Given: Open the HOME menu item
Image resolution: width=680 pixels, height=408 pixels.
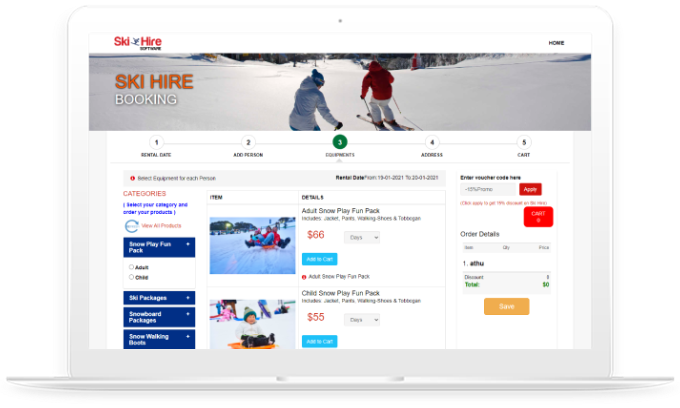Looking at the screenshot, I should [556, 43].
